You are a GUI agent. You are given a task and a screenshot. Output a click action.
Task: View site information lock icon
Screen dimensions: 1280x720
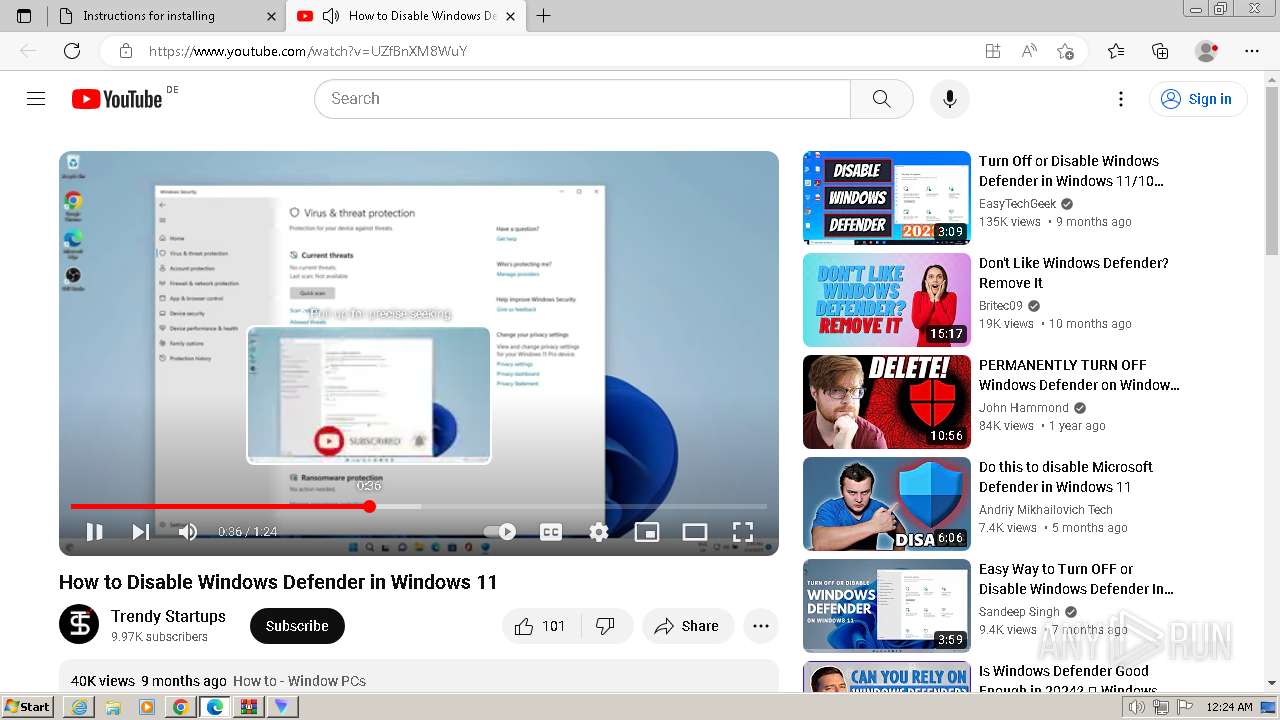point(125,51)
